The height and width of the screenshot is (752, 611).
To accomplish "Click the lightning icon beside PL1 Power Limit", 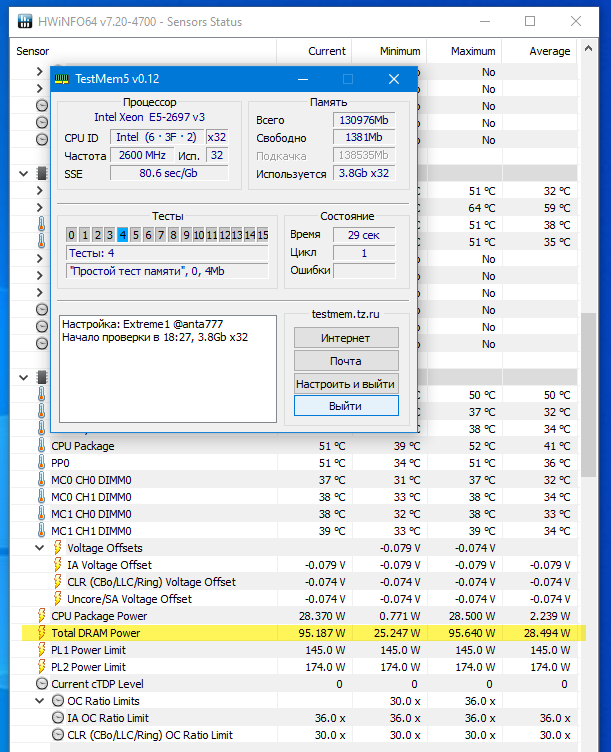I will (x=42, y=650).
